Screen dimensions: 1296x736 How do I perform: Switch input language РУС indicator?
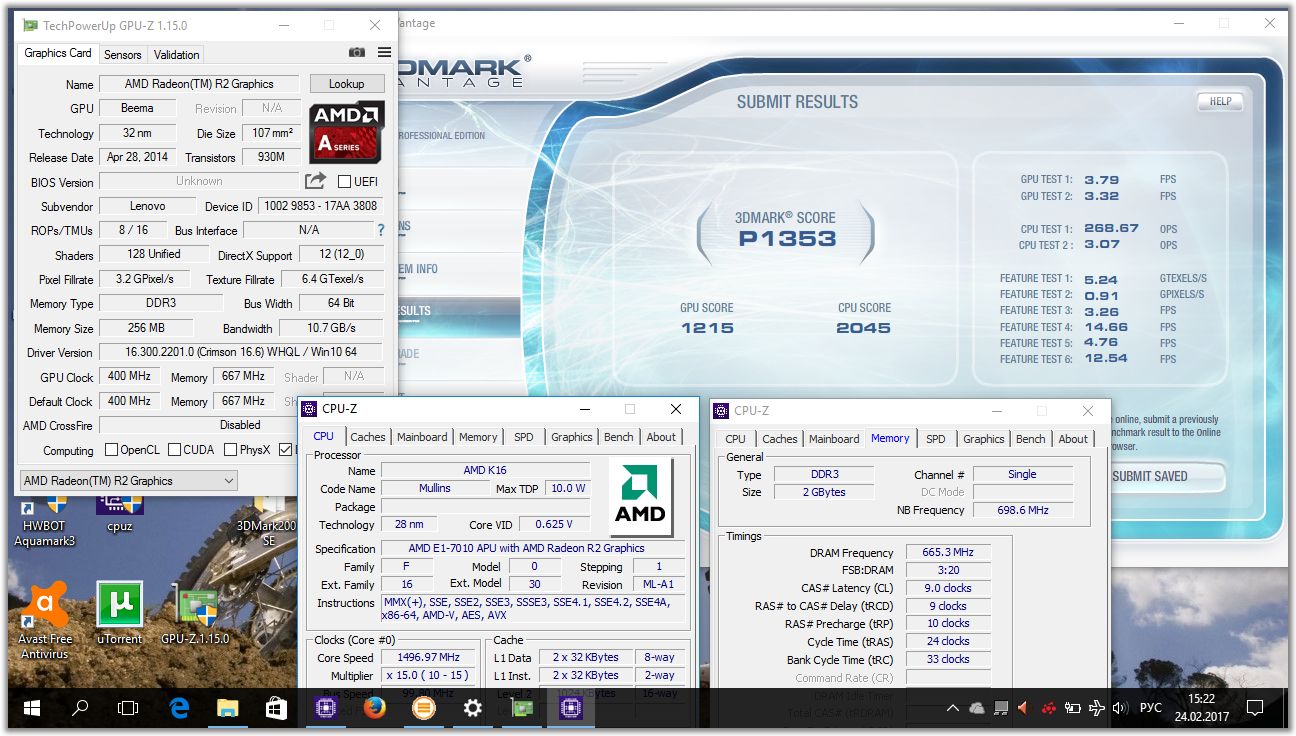point(1151,708)
